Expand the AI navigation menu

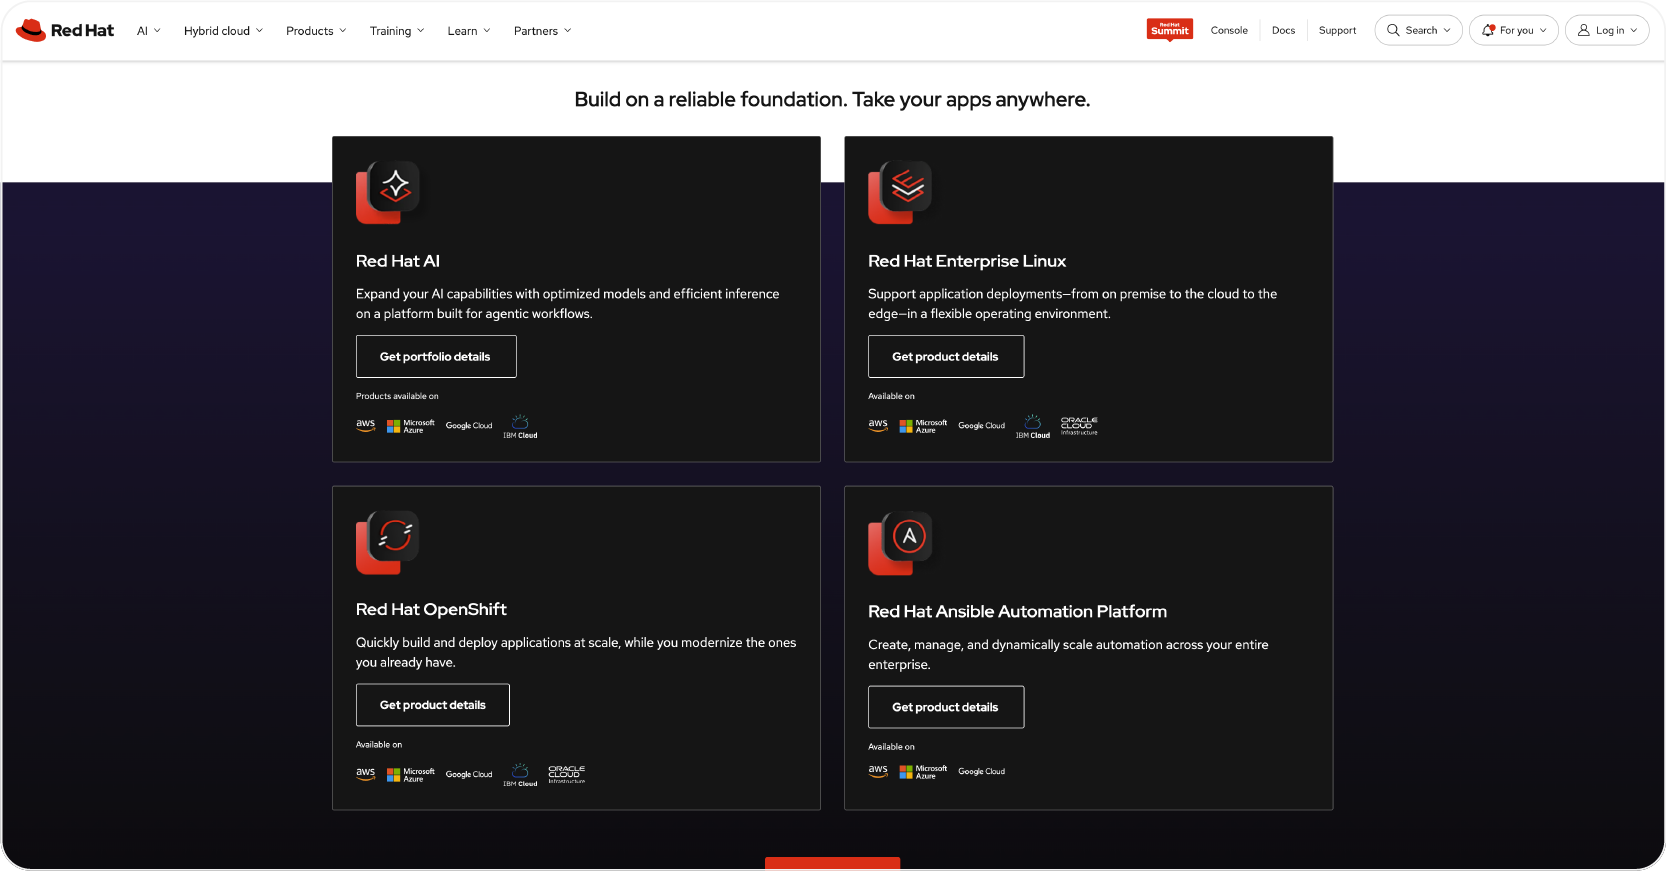coord(148,31)
